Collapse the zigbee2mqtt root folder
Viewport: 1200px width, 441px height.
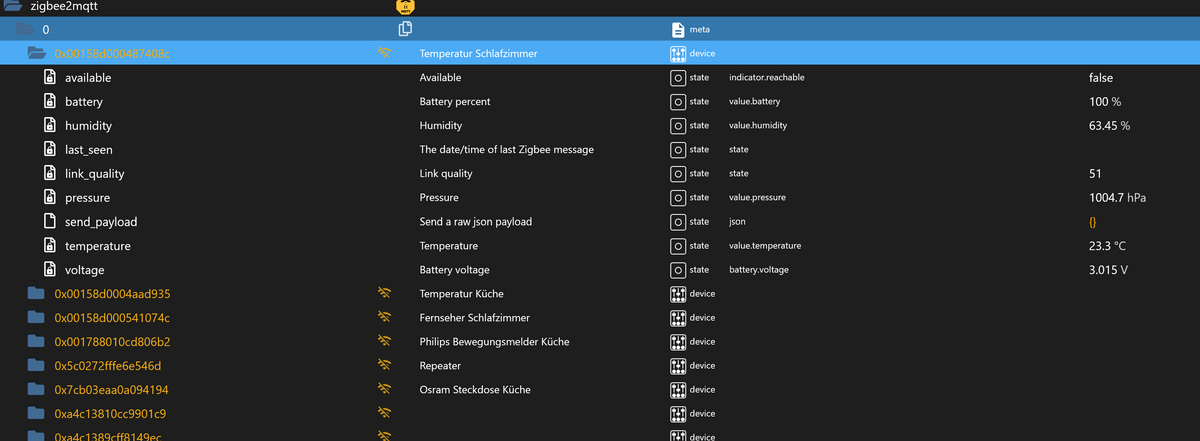tap(13, 6)
